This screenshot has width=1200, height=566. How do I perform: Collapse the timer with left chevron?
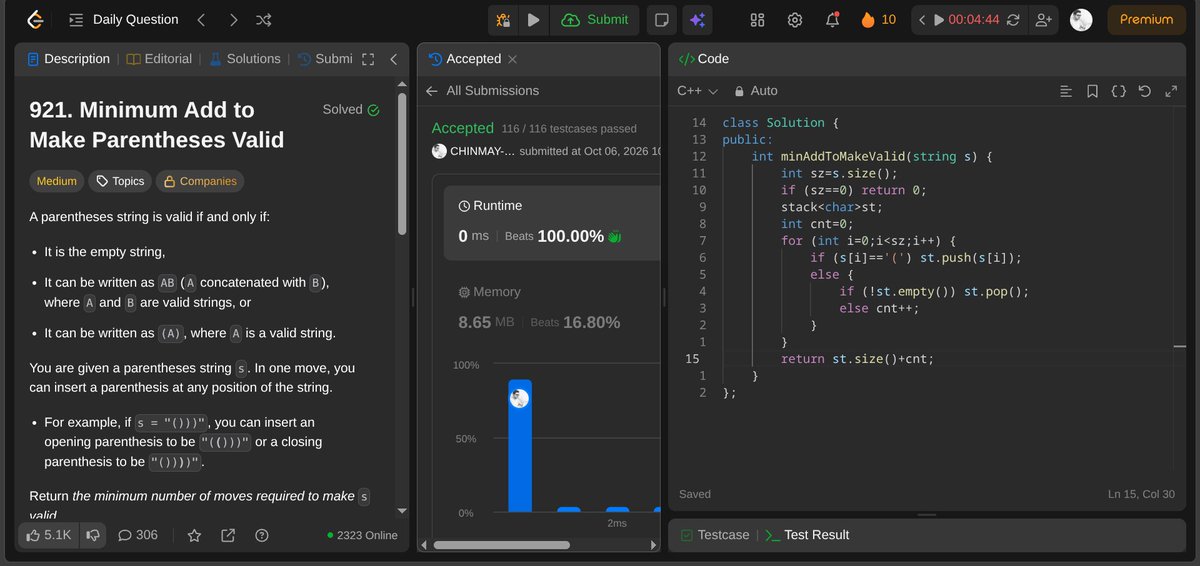point(922,19)
